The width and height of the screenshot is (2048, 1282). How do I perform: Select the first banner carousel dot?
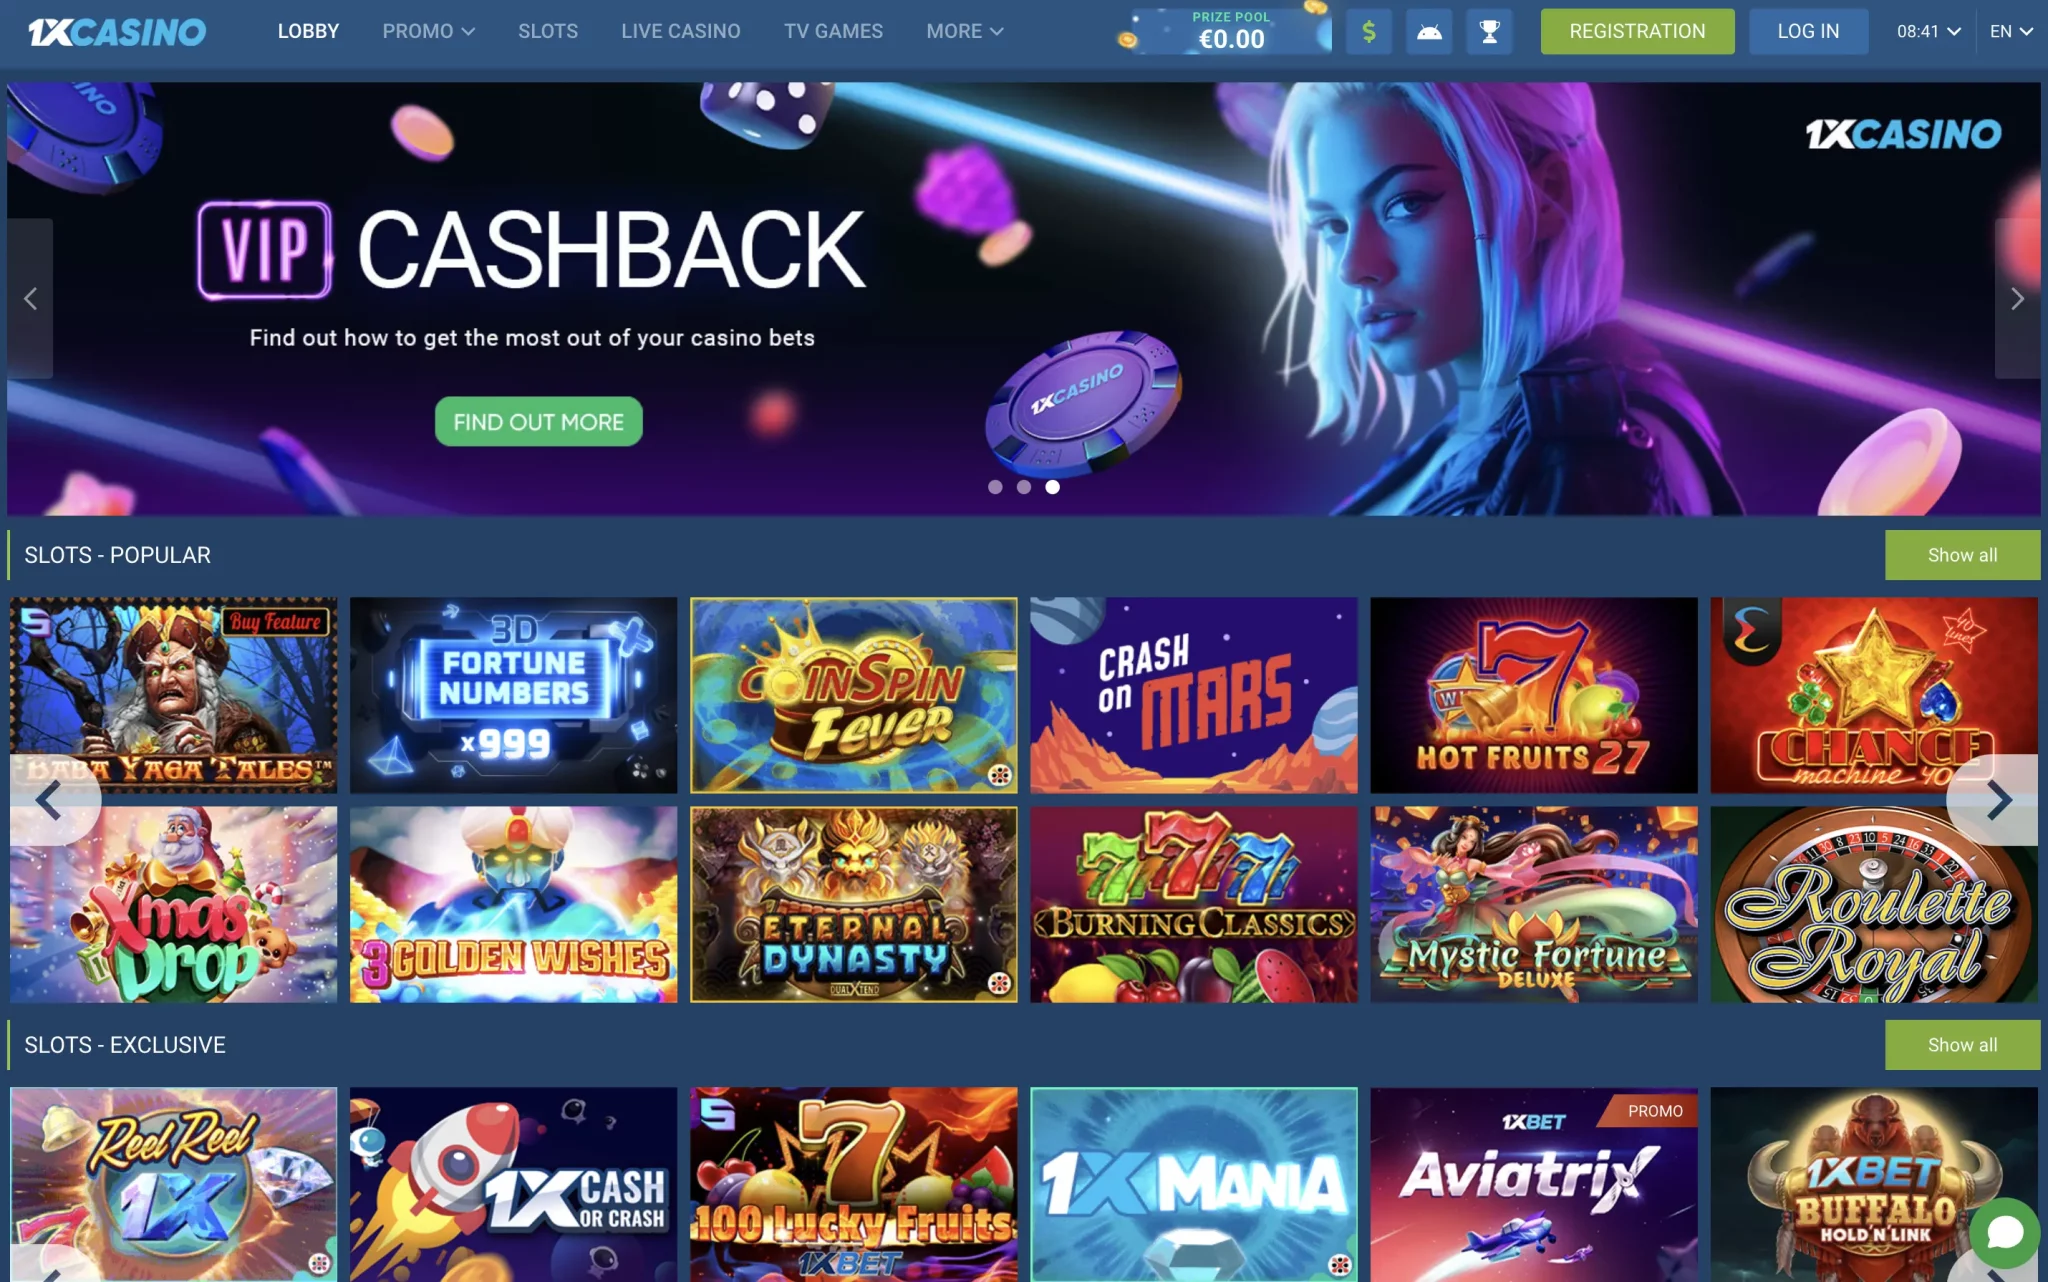point(995,487)
